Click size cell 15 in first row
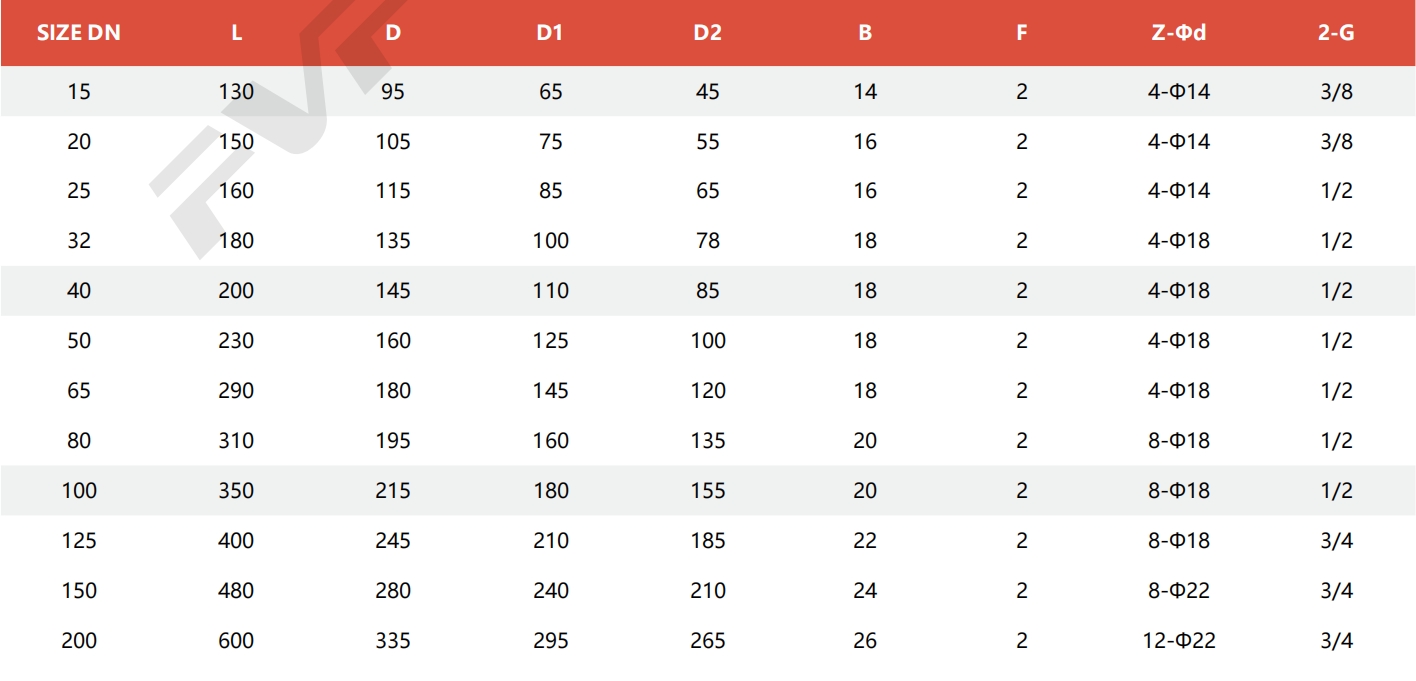The height and width of the screenshot is (681, 1416). (79, 92)
